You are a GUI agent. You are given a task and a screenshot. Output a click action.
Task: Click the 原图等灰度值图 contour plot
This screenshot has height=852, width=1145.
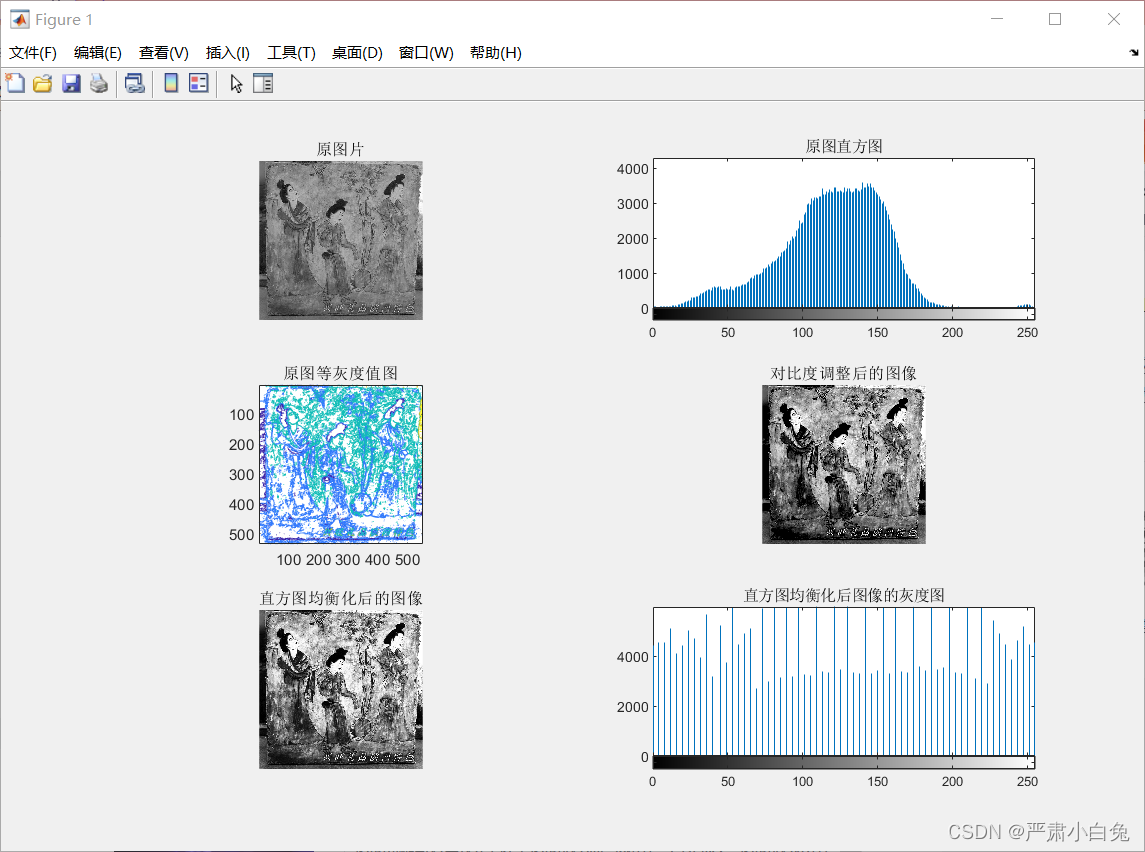click(341, 464)
